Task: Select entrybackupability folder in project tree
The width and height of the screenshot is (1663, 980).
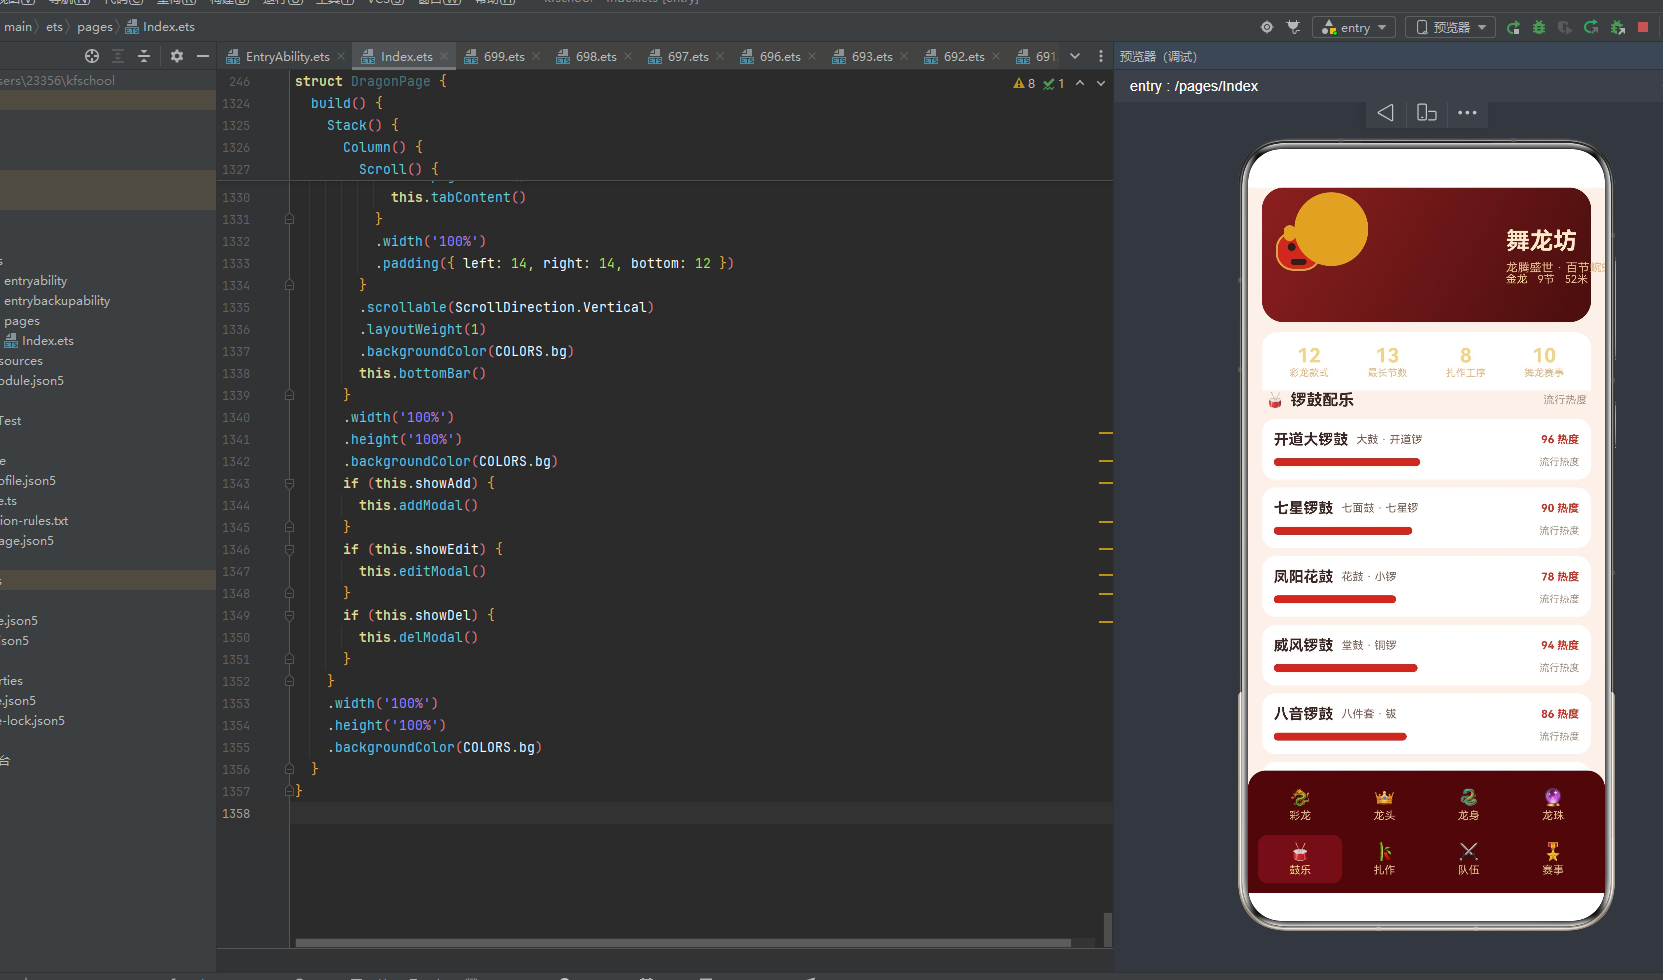Action: [57, 301]
